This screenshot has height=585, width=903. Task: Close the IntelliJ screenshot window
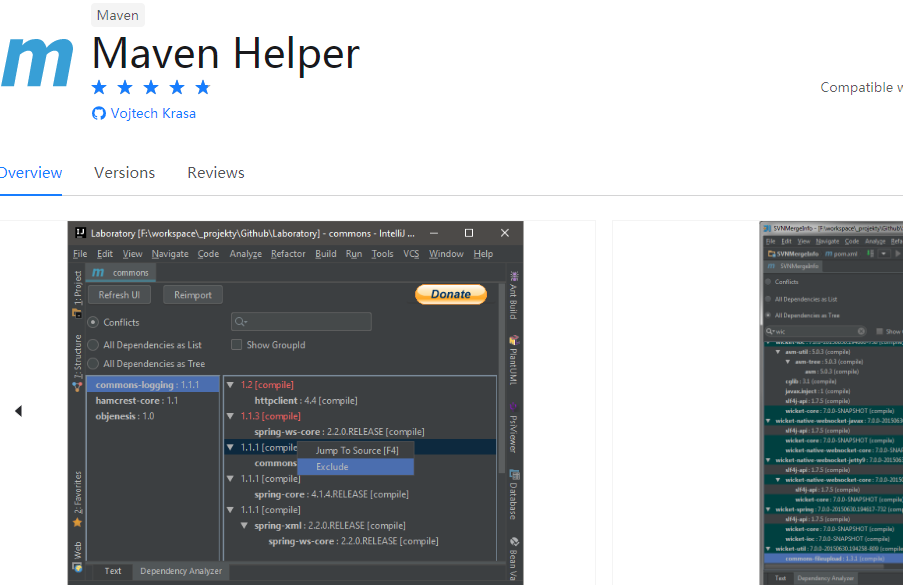(x=504, y=233)
